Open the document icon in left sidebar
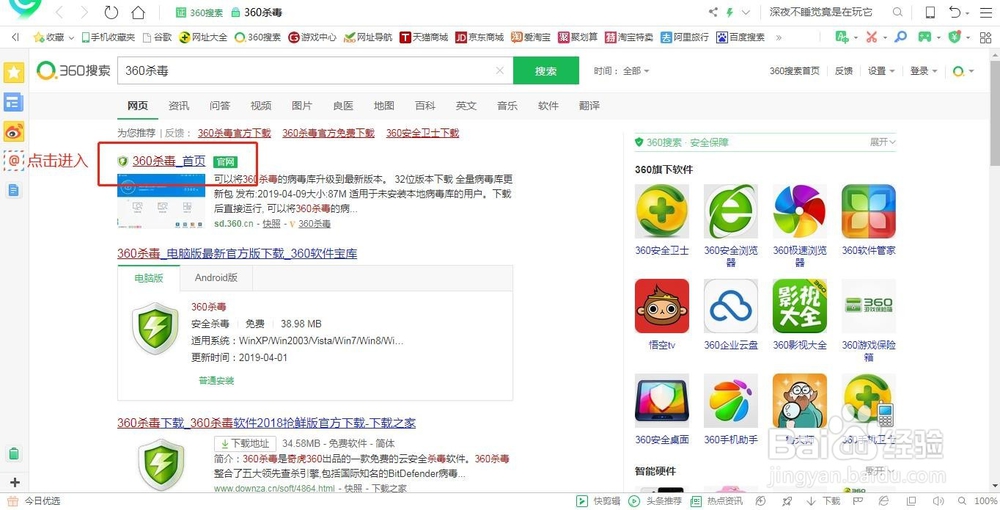This screenshot has width=1000, height=510. (x=13, y=190)
